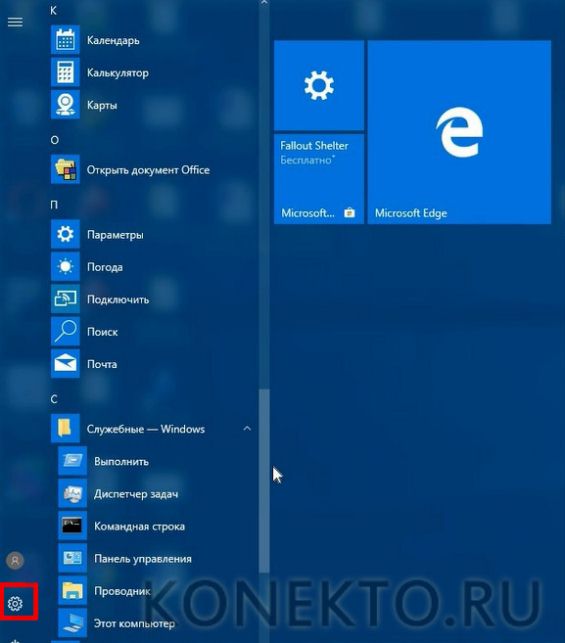The image size is (565, 643).
Task: Open the Calendar app icon
Action: click(x=65, y=40)
